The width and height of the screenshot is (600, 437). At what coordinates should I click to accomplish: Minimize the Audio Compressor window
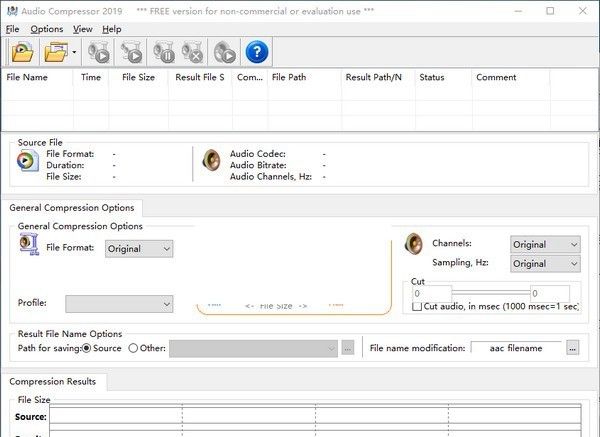pos(518,11)
